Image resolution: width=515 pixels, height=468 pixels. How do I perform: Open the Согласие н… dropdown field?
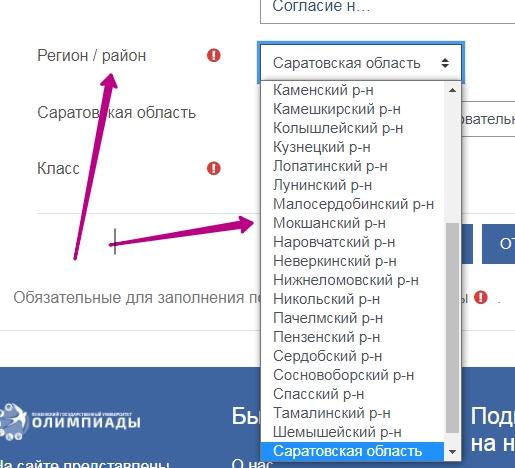tap(387, 10)
